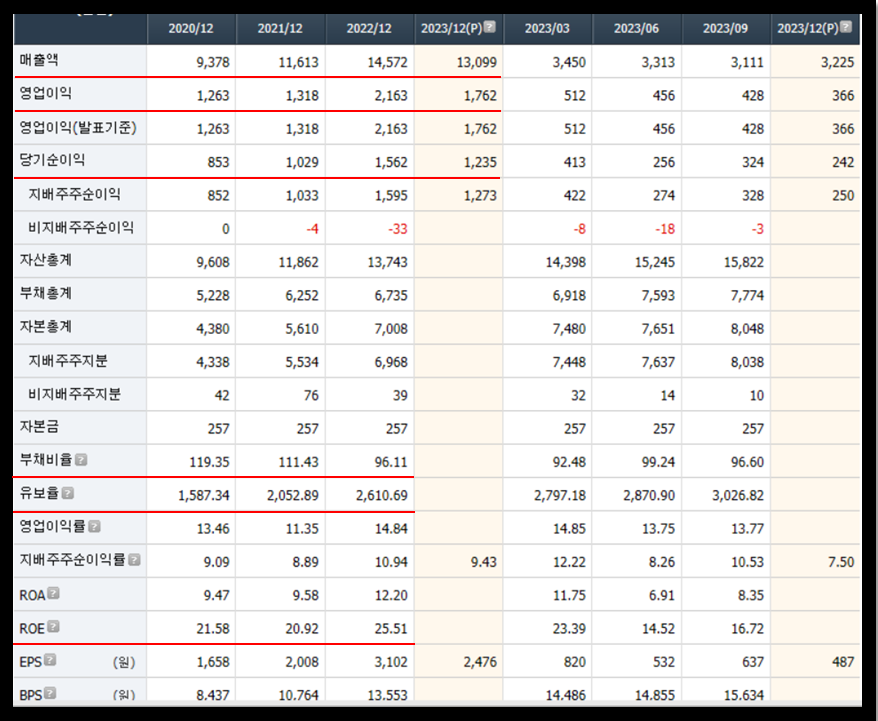This screenshot has width=878, height=721.
Task: Click the 지배주주순이익 value 1,273
Action: coord(480,195)
